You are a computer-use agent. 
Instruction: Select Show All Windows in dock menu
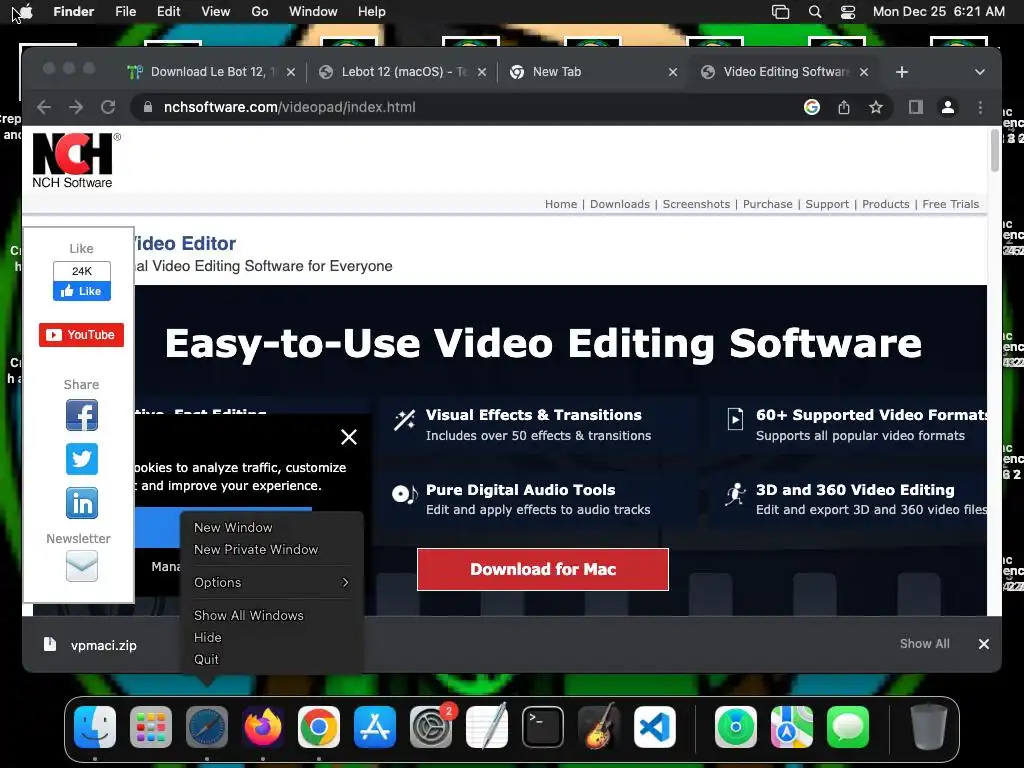249,615
